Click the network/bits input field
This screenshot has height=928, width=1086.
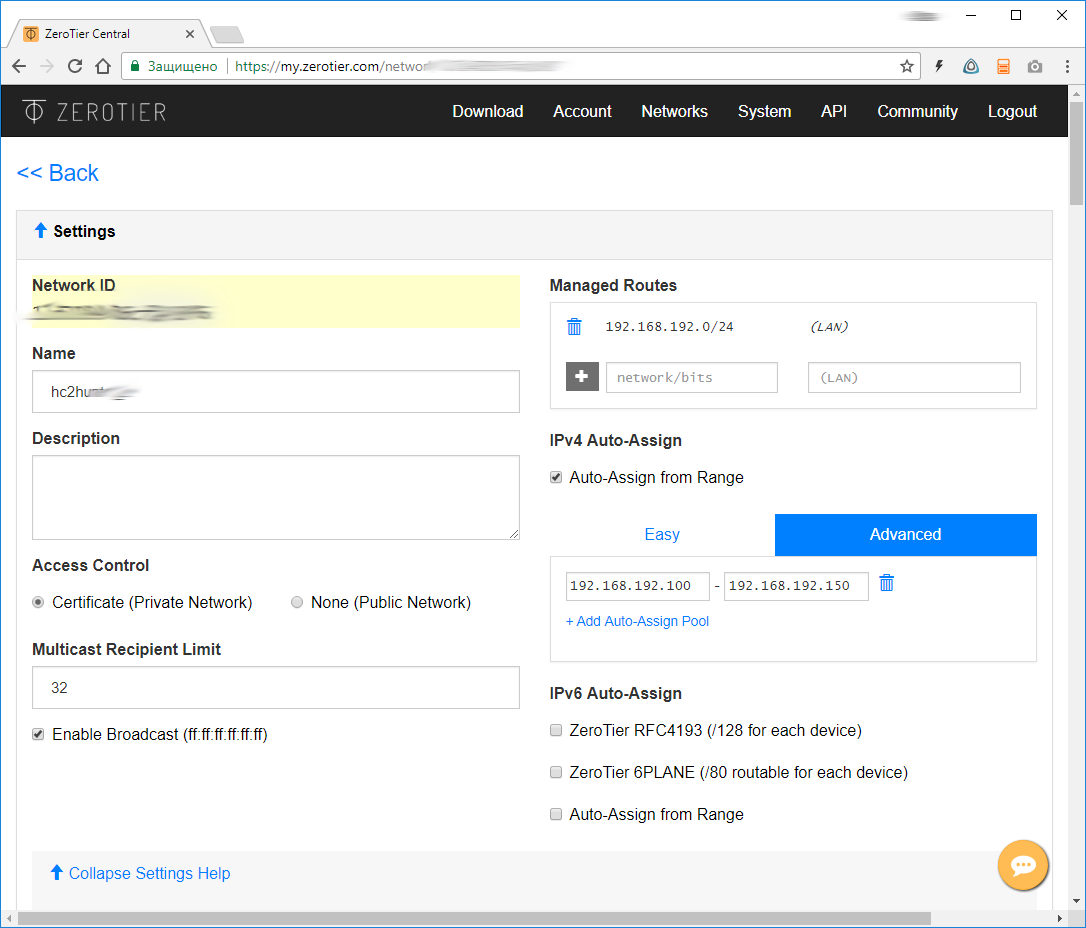(691, 377)
